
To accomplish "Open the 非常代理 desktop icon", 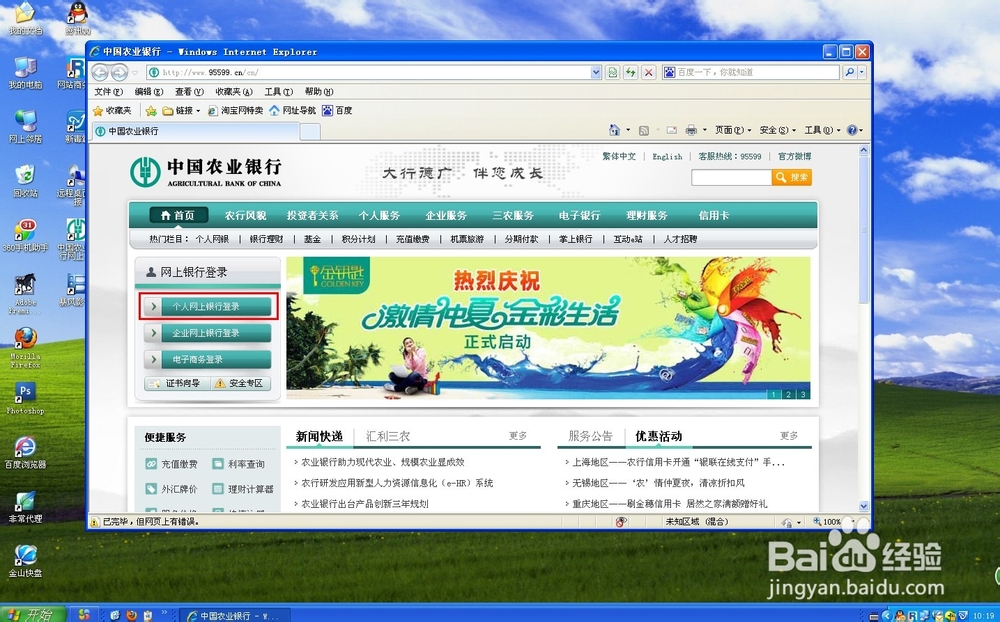I will 25,507.
